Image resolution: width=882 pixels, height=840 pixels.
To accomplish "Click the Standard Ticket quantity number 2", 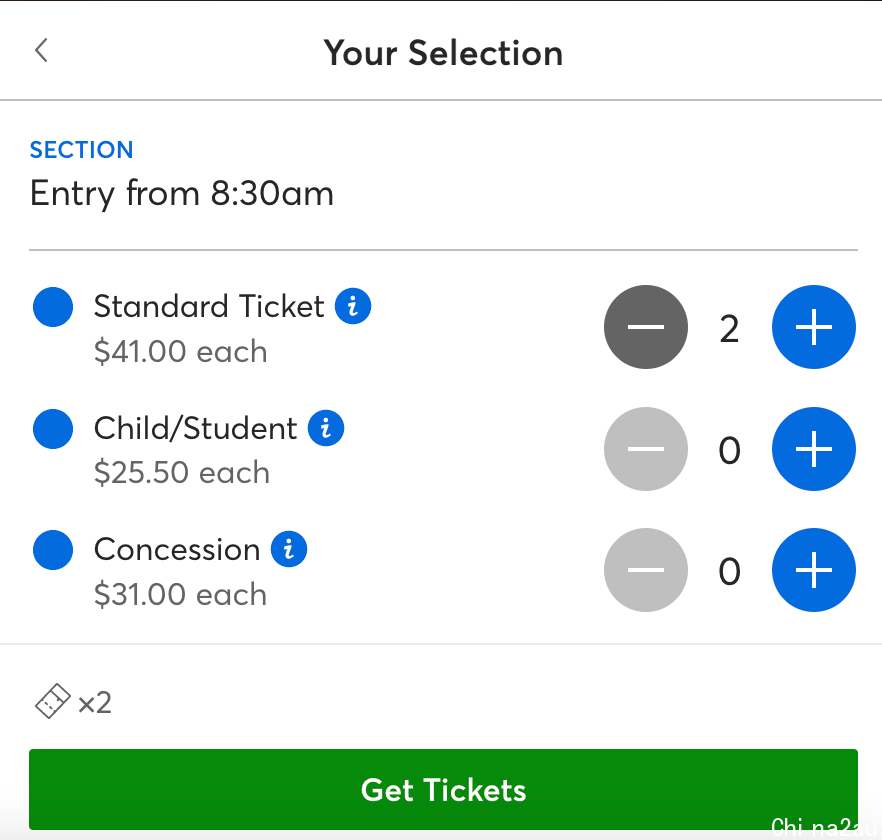I will coord(729,329).
